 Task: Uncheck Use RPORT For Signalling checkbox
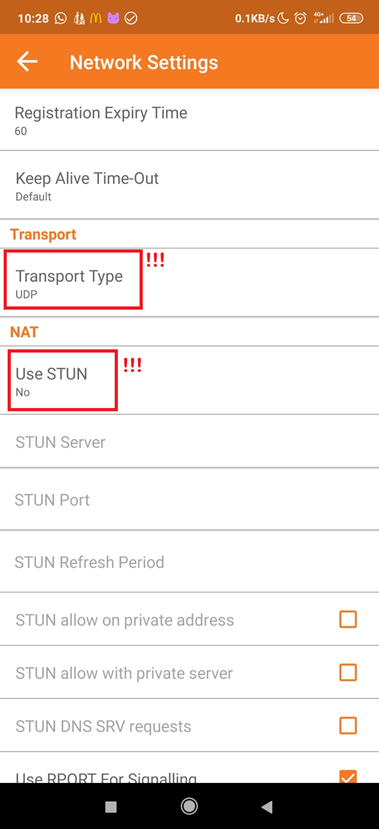[348, 777]
